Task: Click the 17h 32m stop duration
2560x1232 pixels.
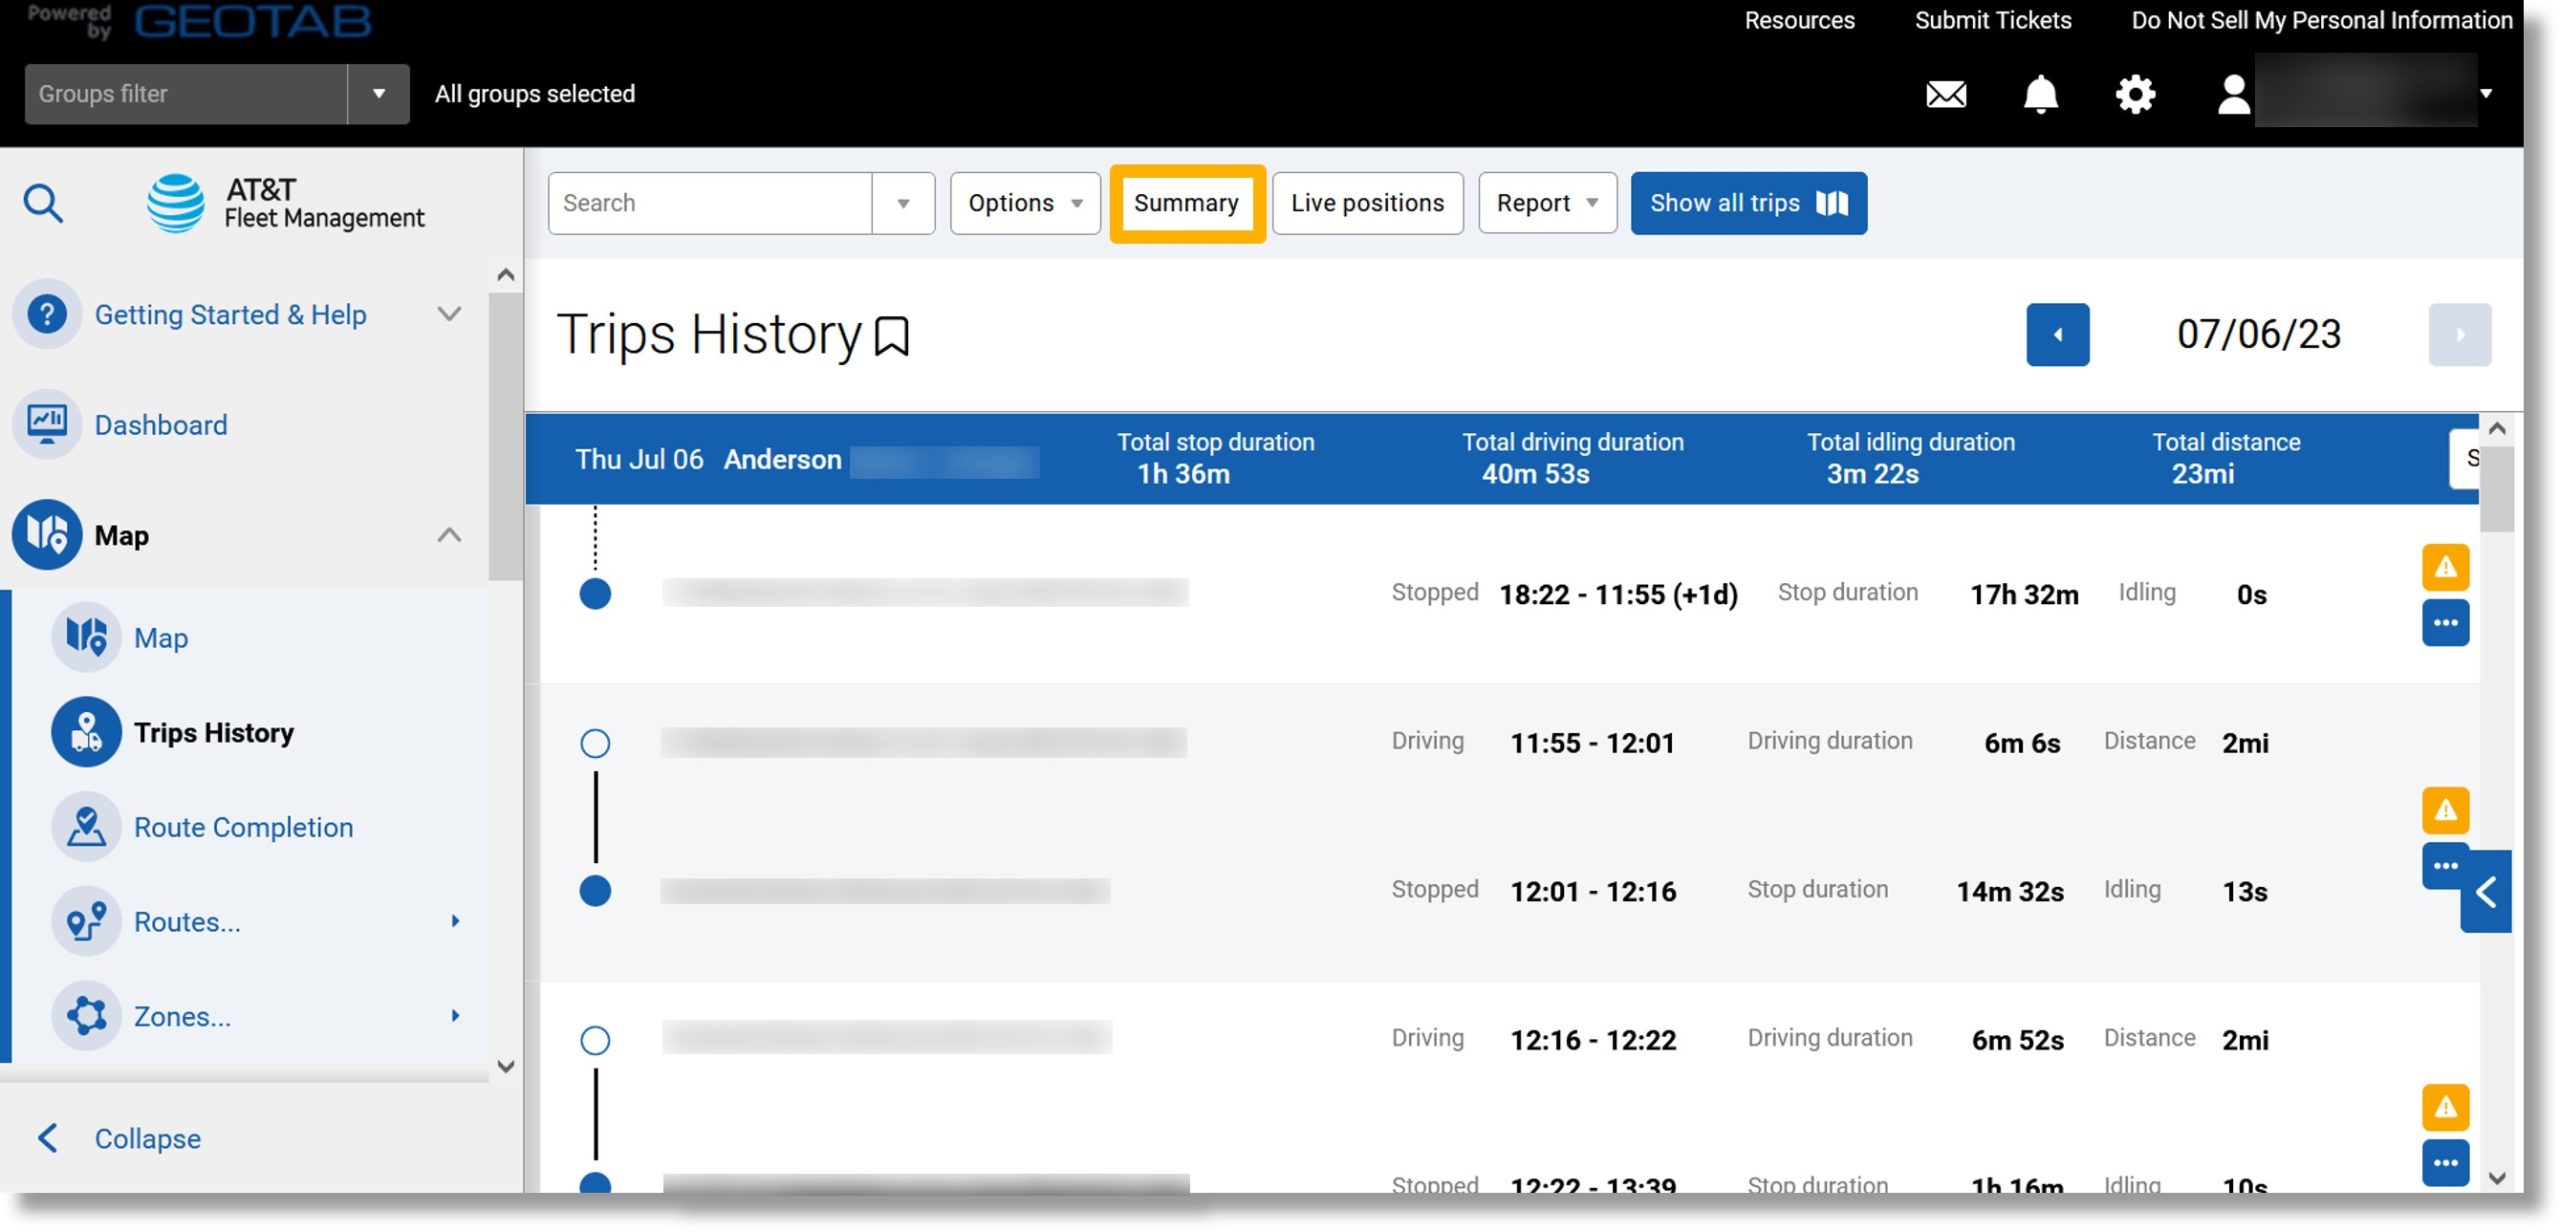Action: [x=2023, y=594]
